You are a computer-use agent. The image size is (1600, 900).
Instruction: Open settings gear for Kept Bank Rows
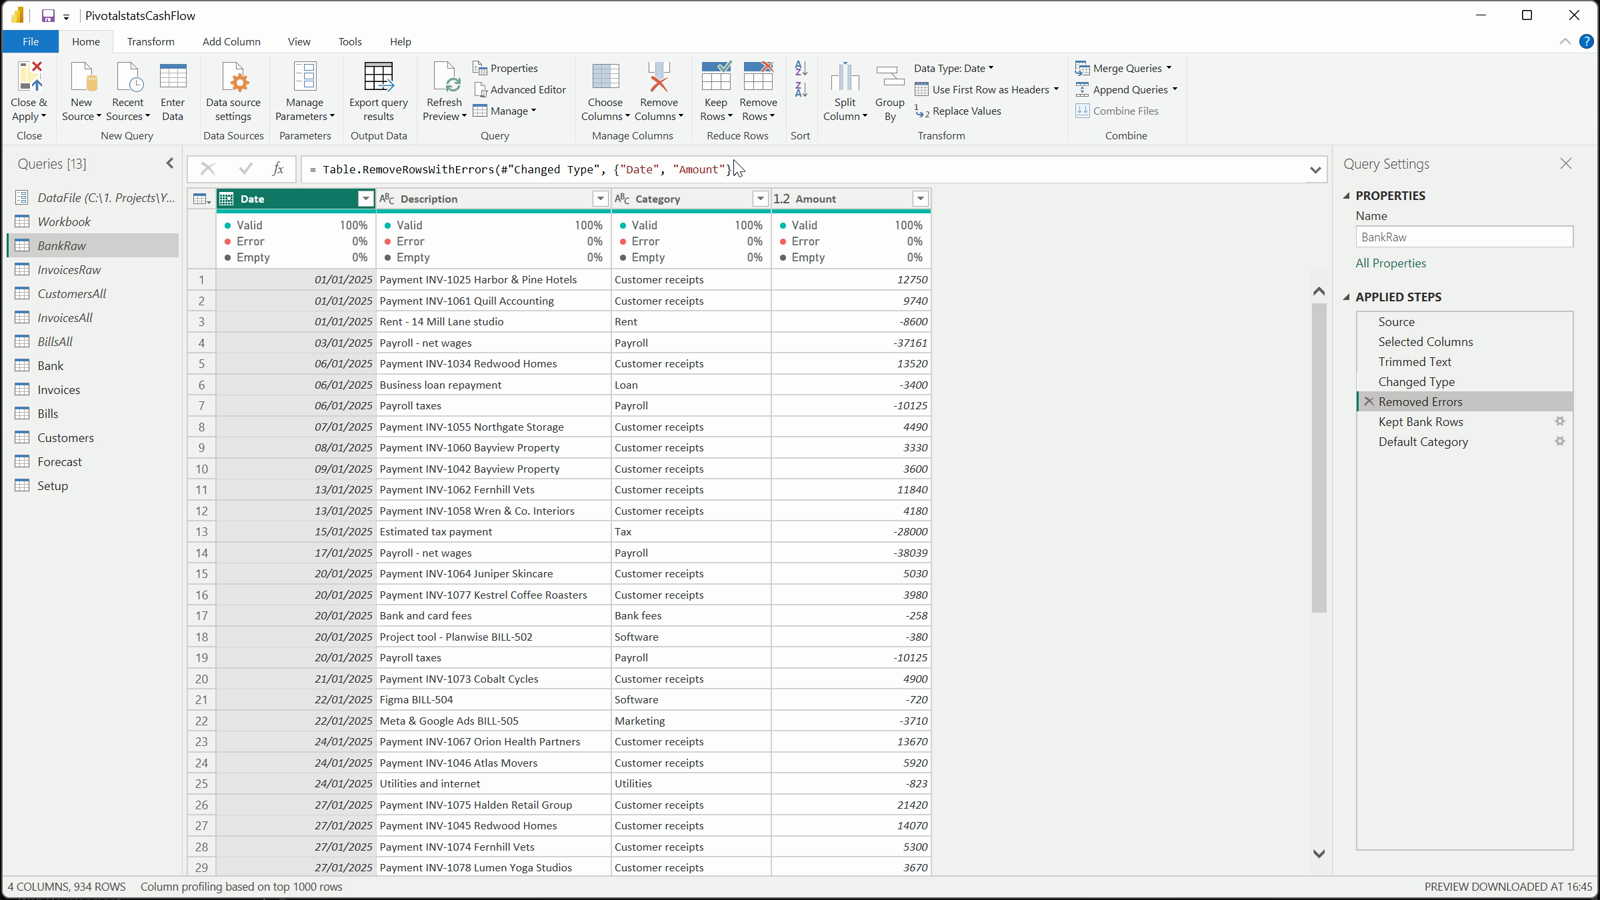[1560, 422]
